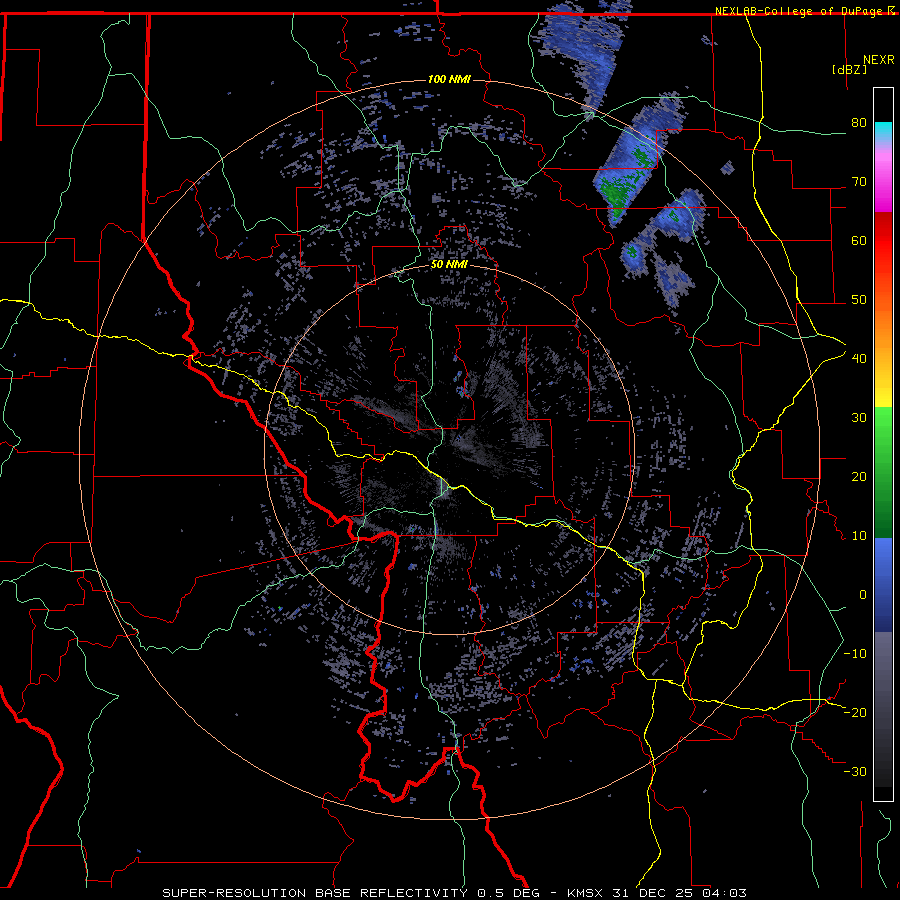The height and width of the screenshot is (900, 900).
Task: Click the 'SUPER-RESOLUTION BASE REFLECTIVITY 0.5 DEG' caption
Action: tap(351, 893)
